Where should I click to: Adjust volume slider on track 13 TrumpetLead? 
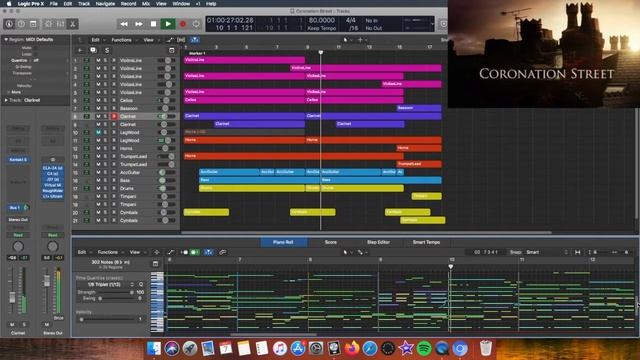[x=167, y=156]
